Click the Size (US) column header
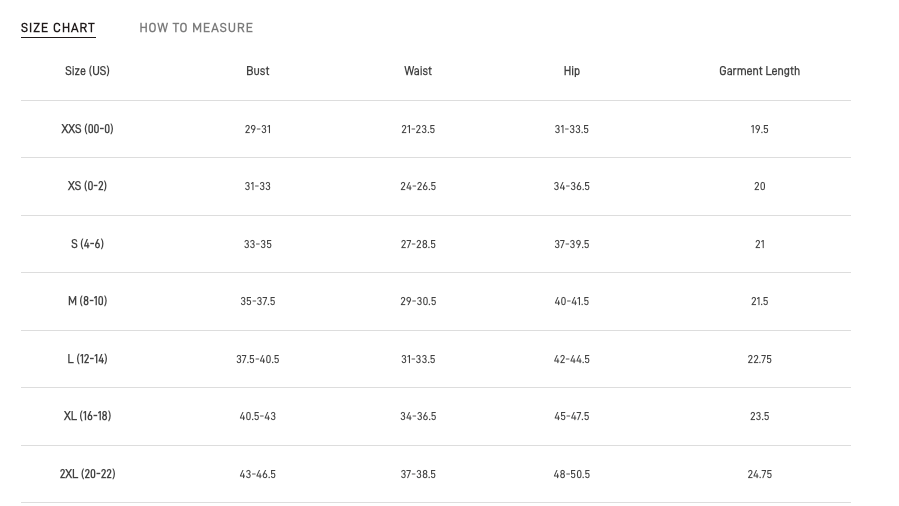This screenshot has width=899, height=506. pyautogui.click(x=87, y=71)
